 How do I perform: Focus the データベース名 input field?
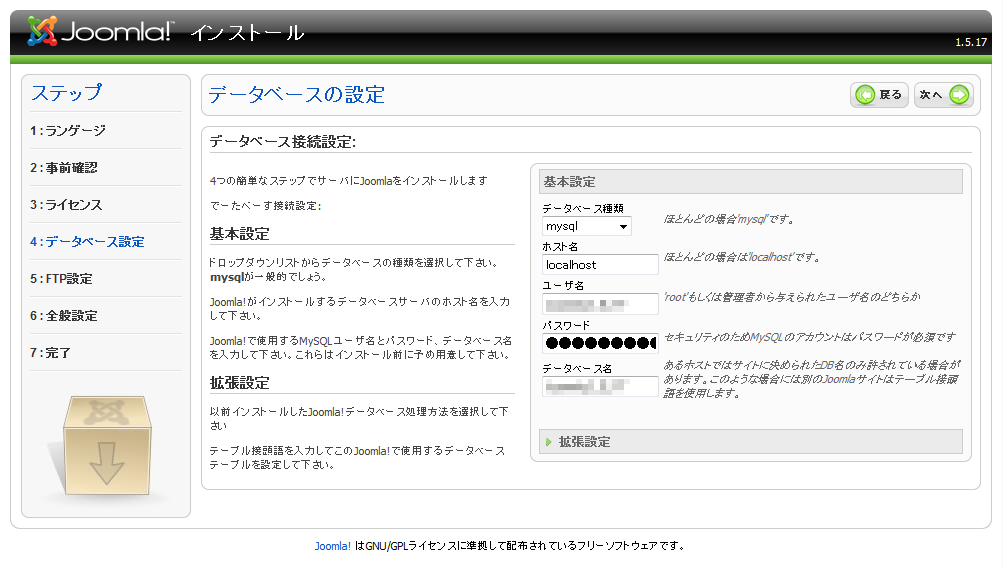point(600,386)
